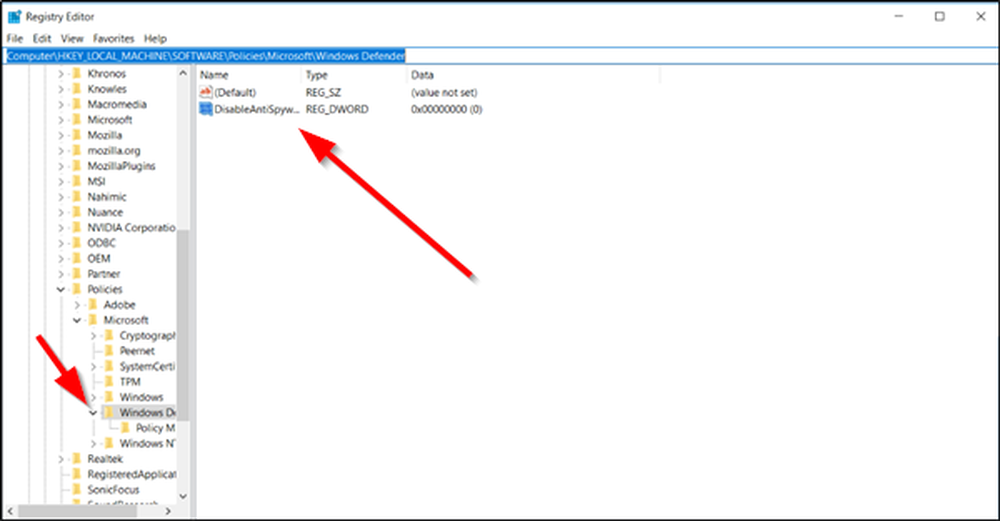This screenshot has width=1000, height=521.
Task: Open the Favorites menu
Action: click(113, 38)
